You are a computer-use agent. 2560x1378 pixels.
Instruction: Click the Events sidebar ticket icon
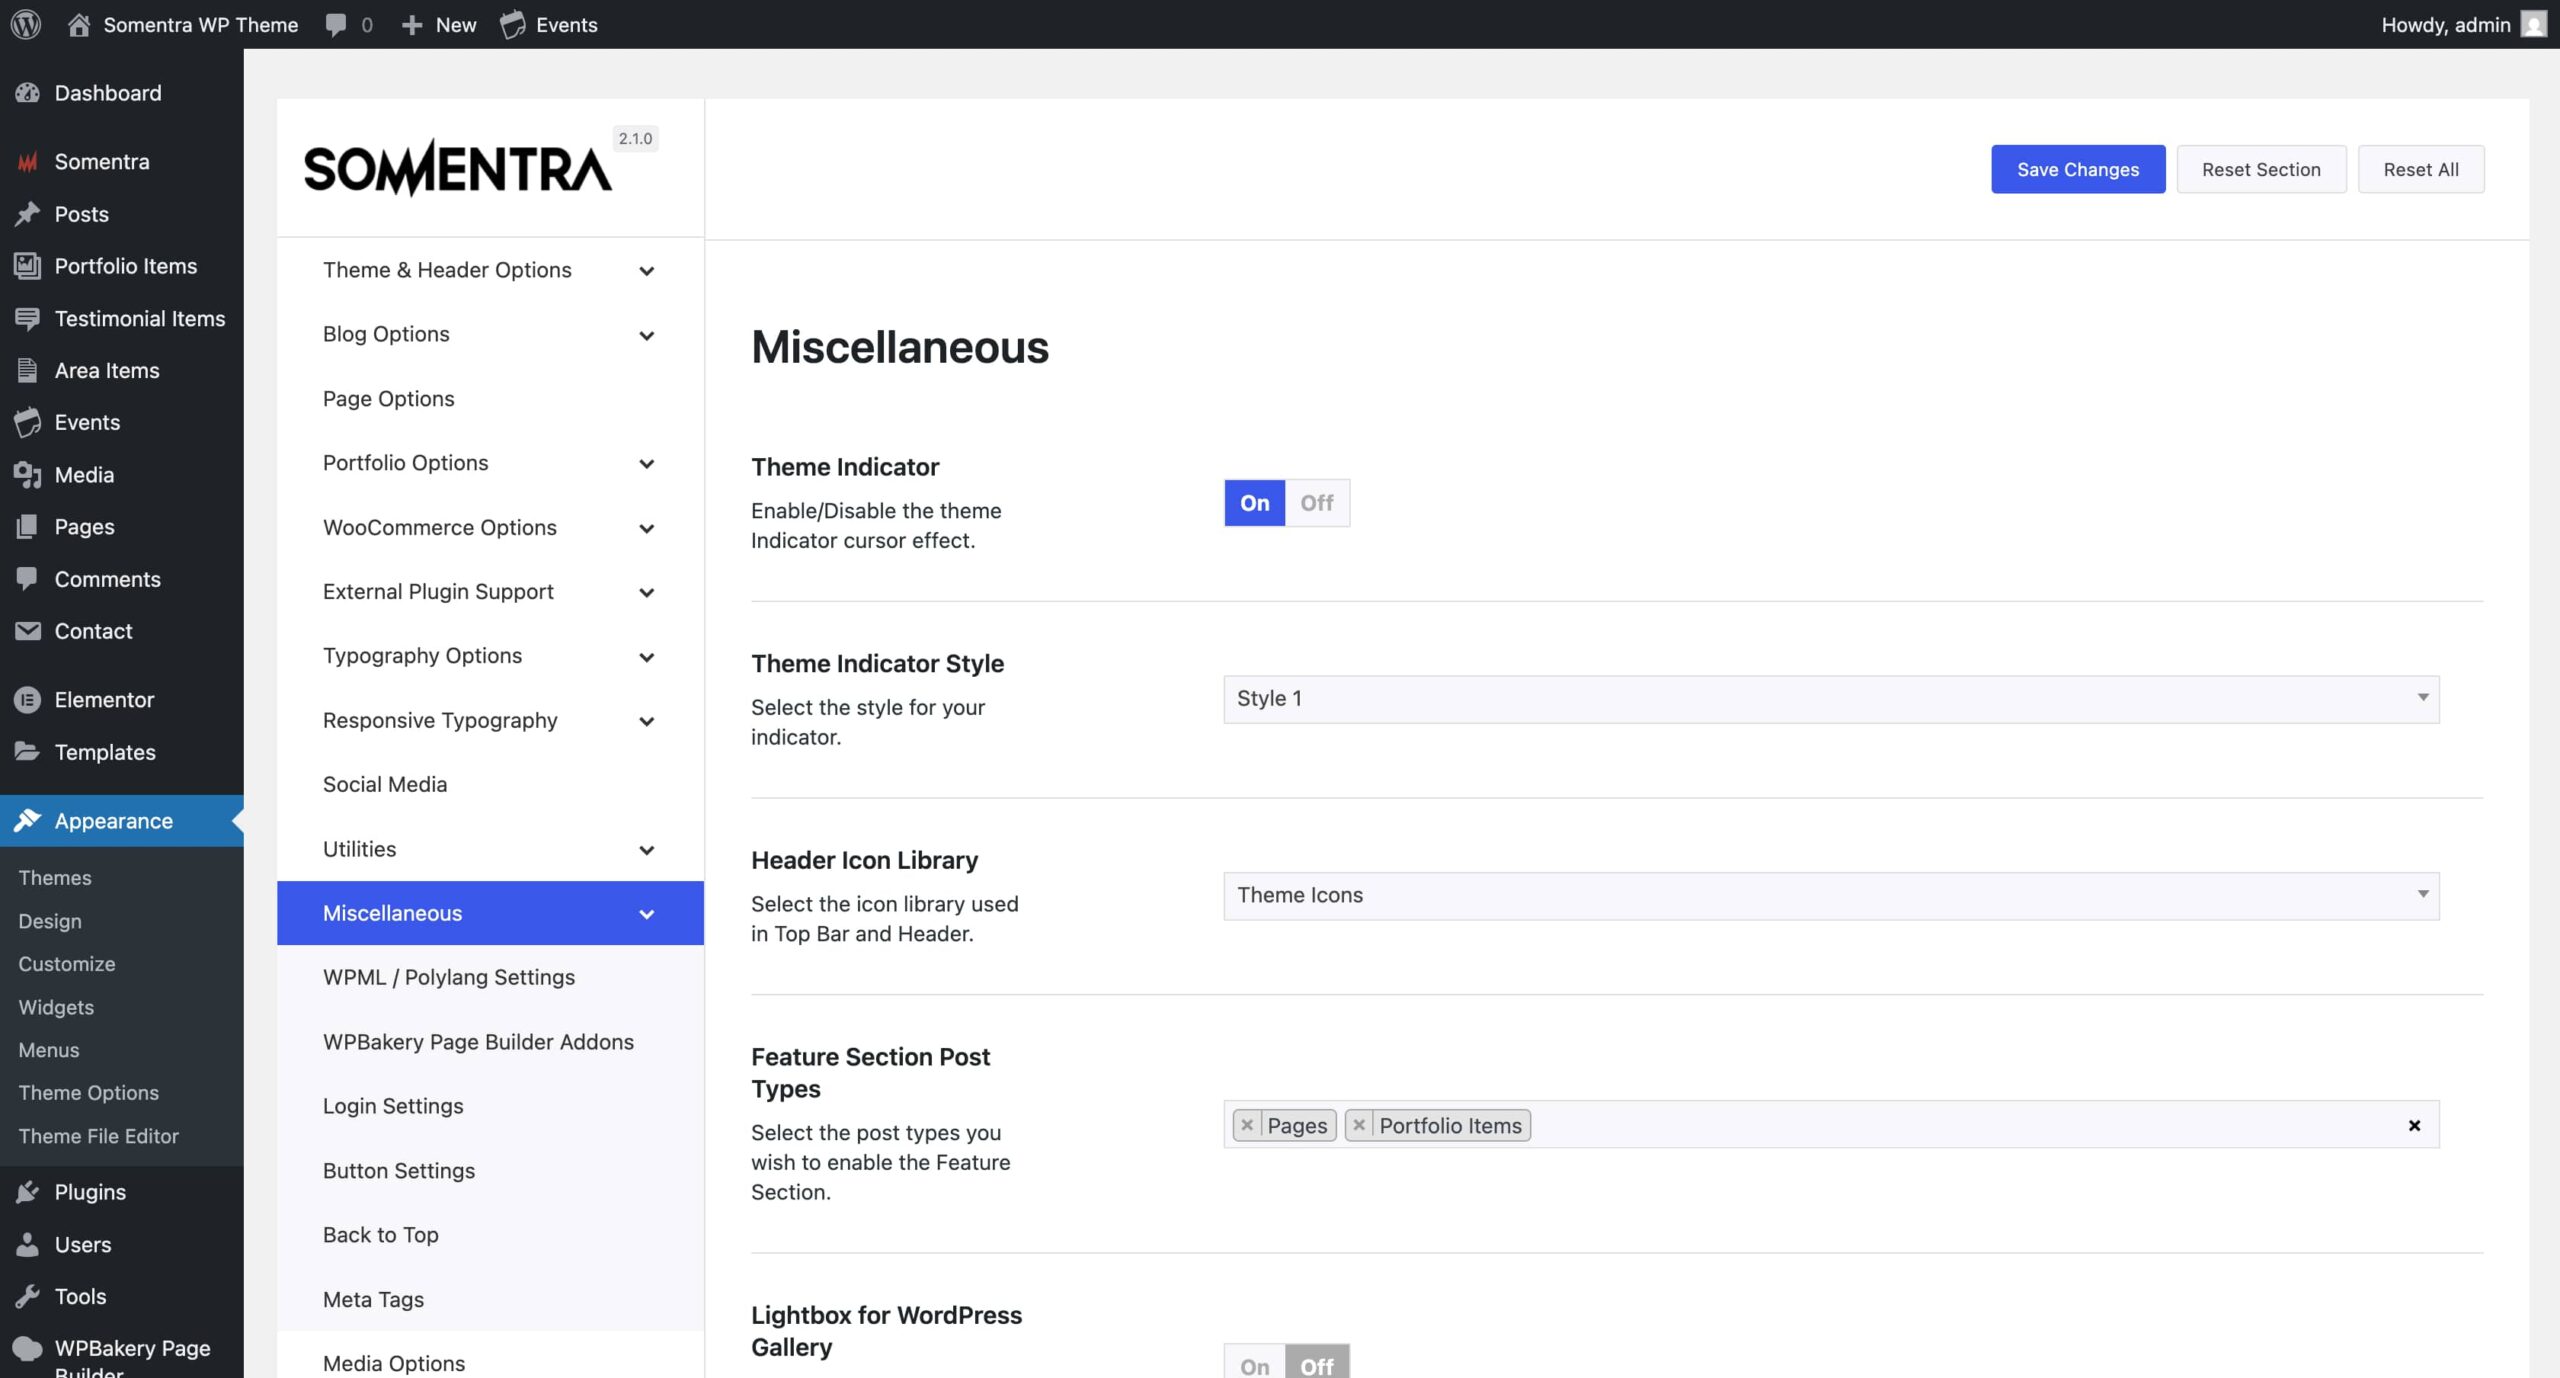(x=28, y=422)
